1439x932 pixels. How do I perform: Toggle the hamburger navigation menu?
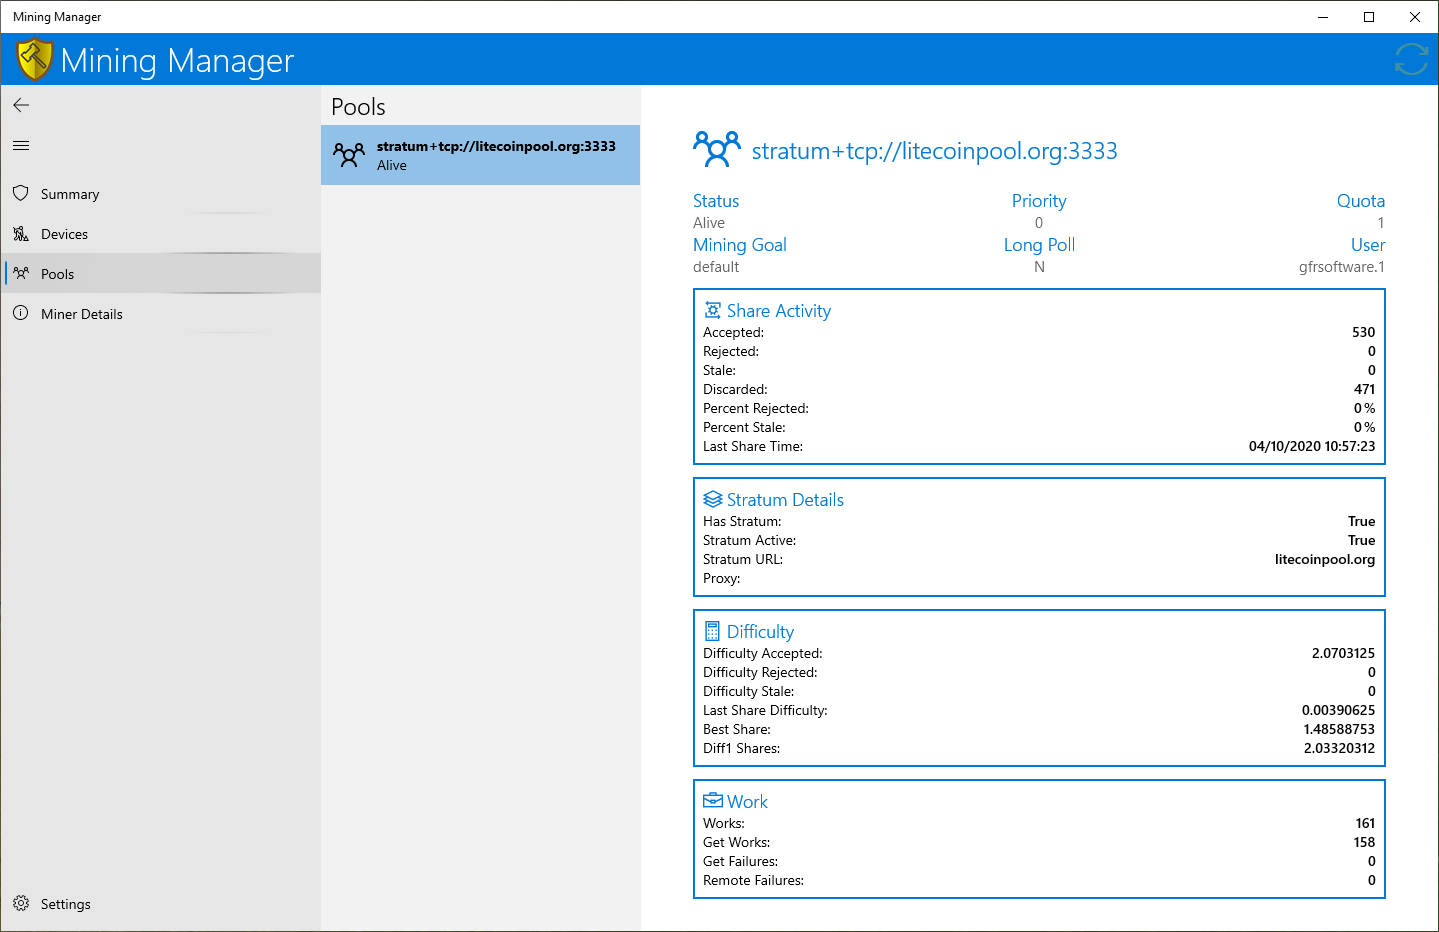(x=21, y=145)
